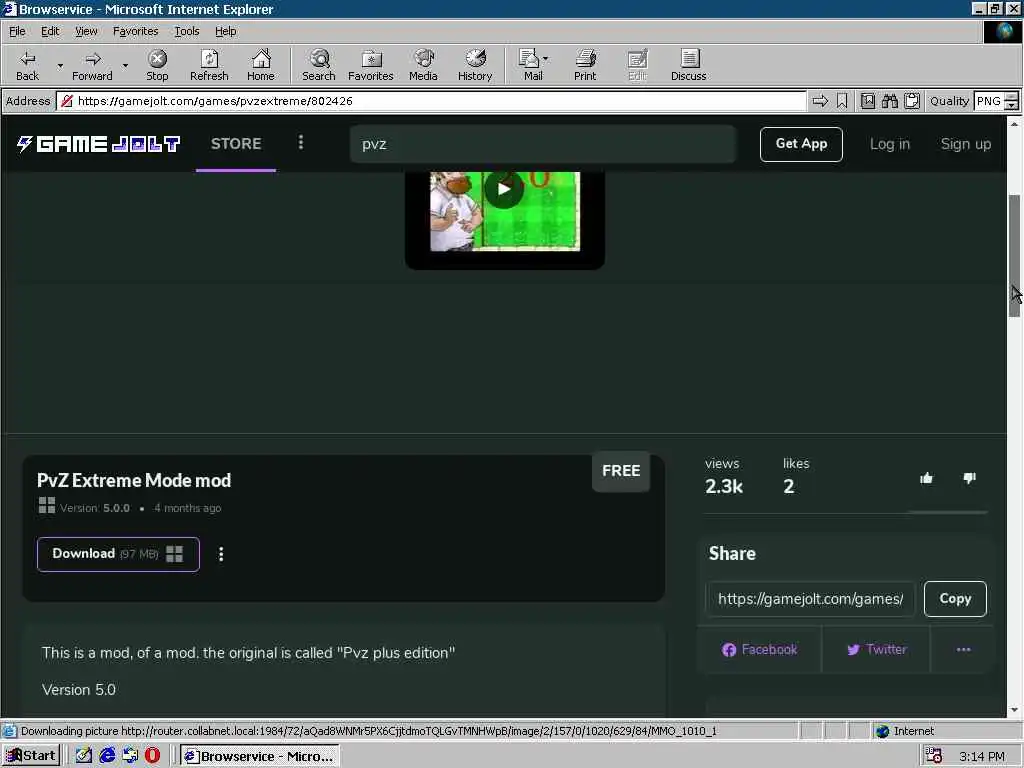
Task: Open the Discuss toolbar button
Action: tap(688, 65)
